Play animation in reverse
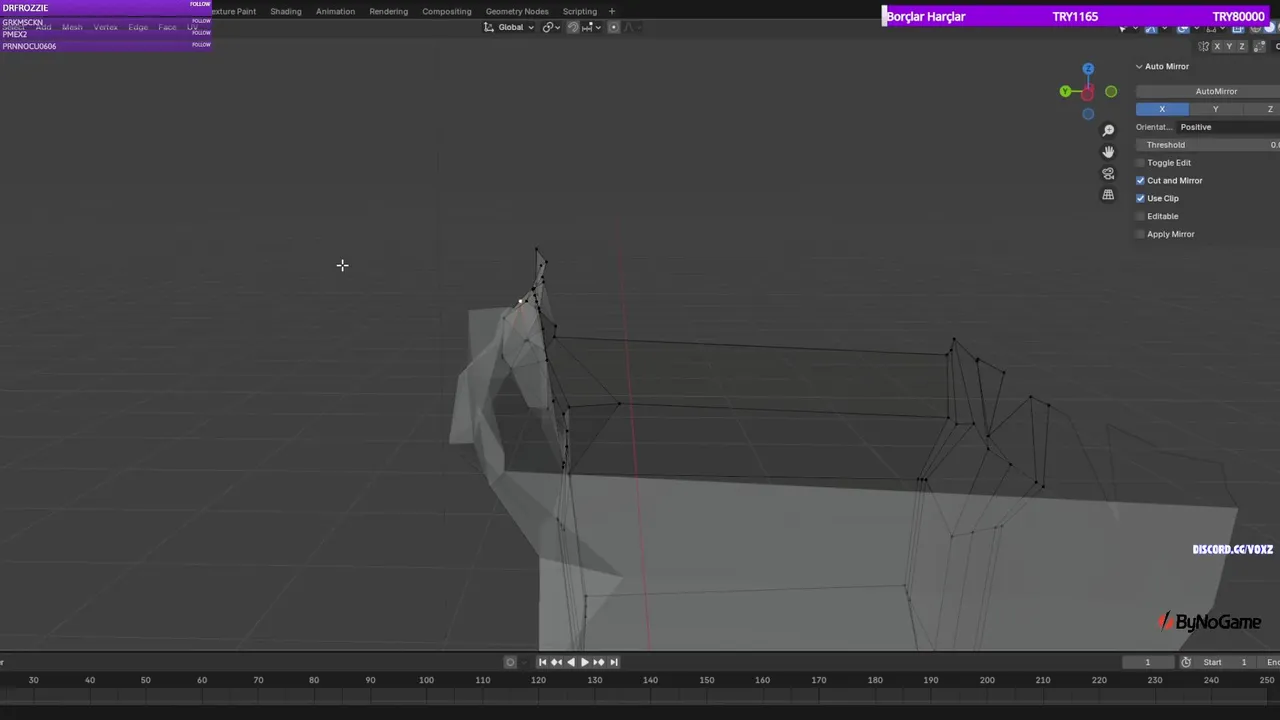Screen dimensions: 1280x720 click(x=571, y=662)
